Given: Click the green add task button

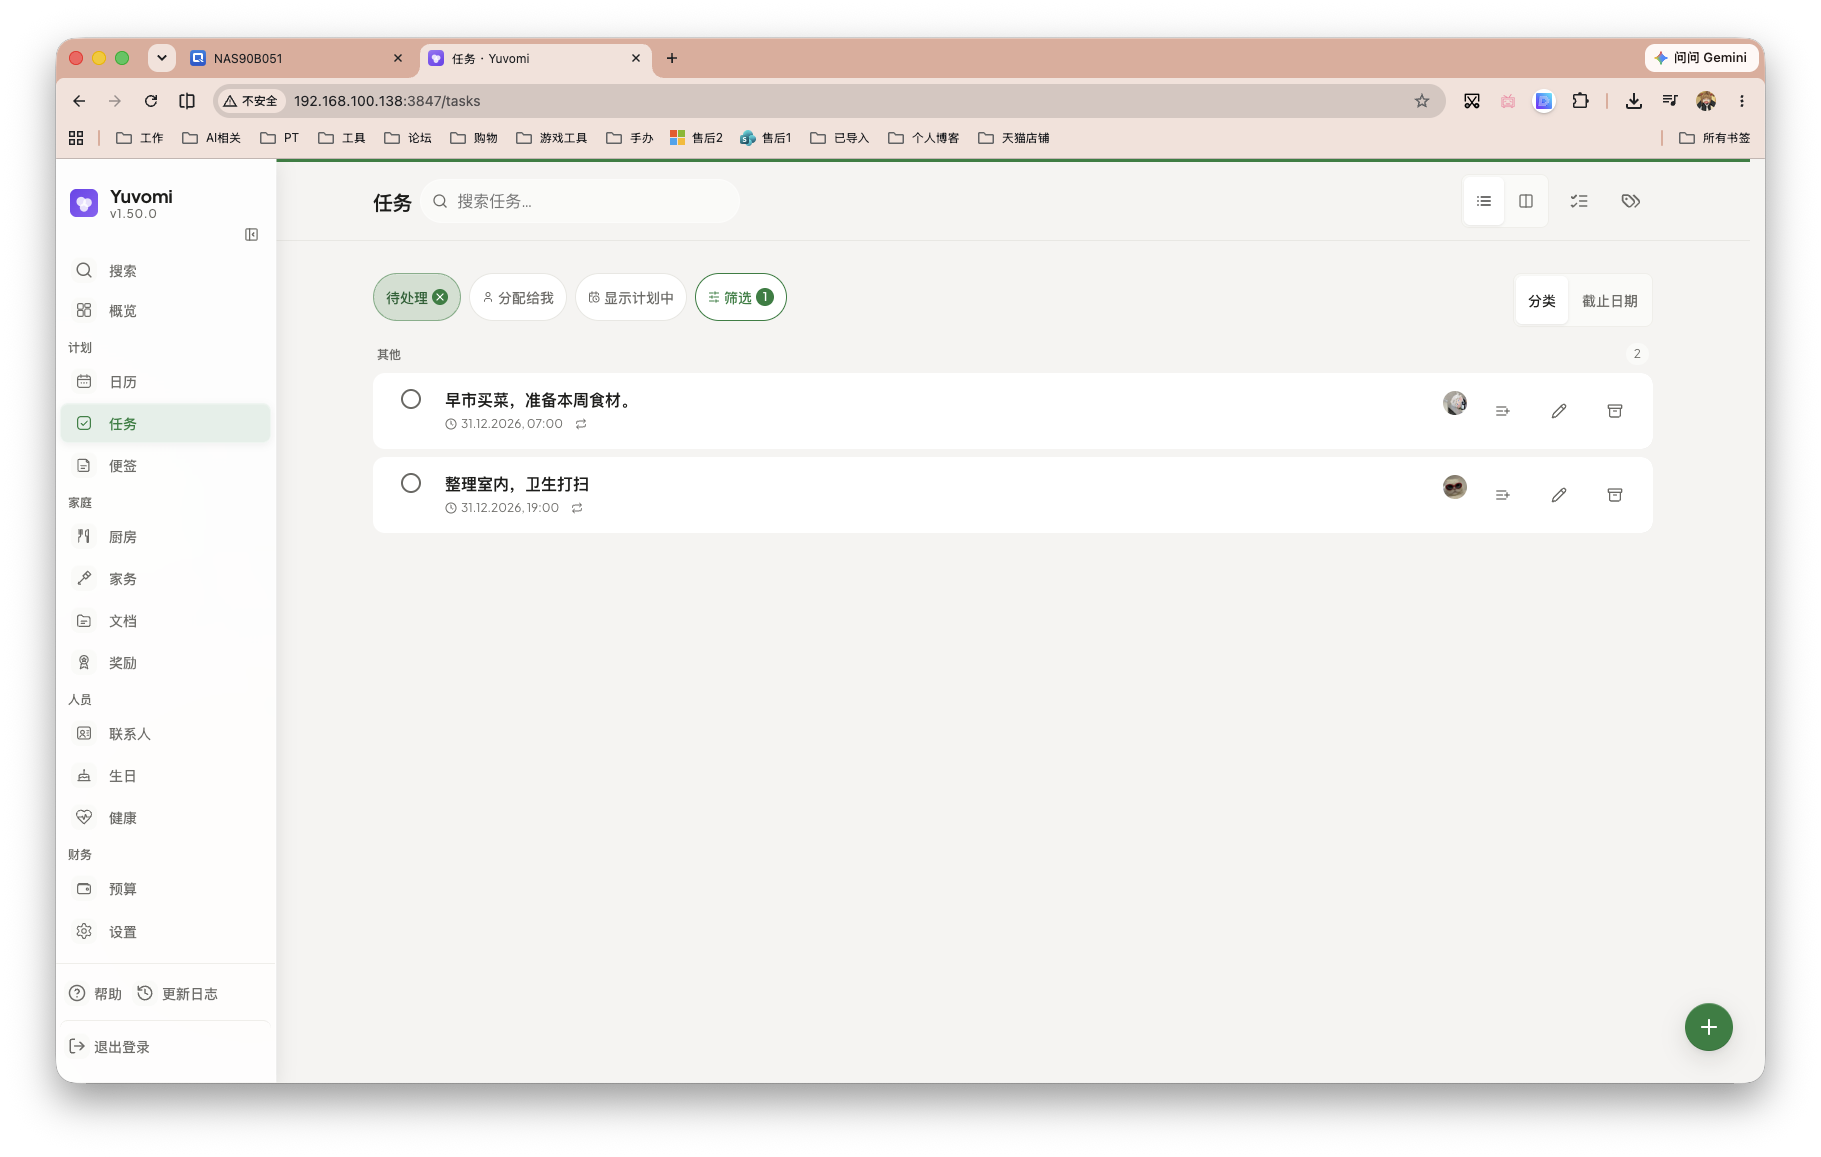Looking at the screenshot, I should tap(1709, 1027).
